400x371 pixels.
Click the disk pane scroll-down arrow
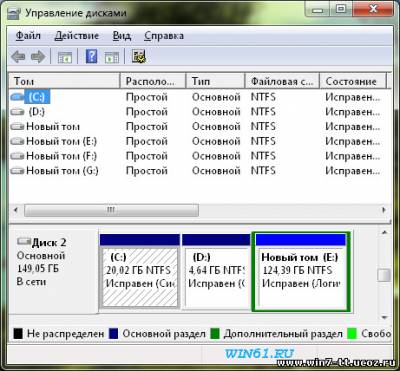click(384, 317)
